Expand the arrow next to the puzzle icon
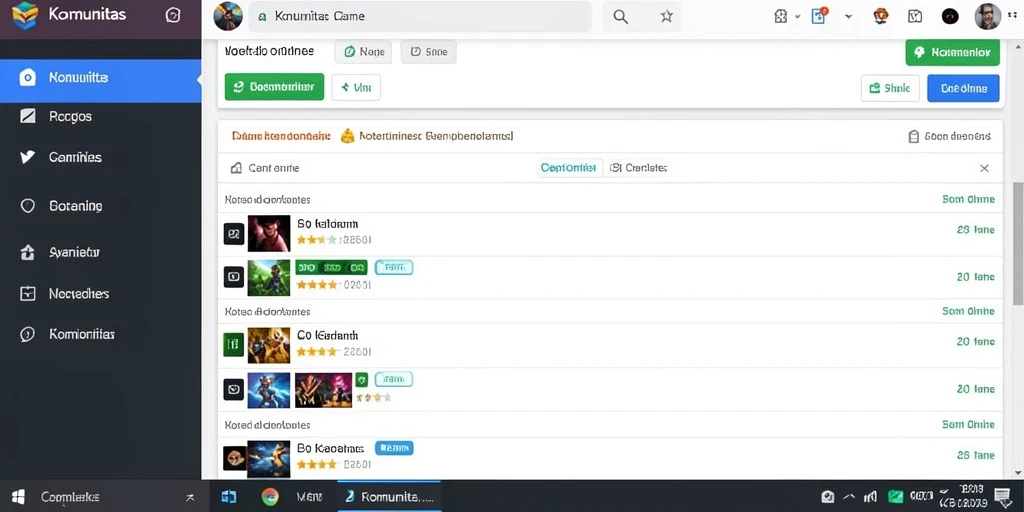This screenshot has height=512, width=1024. [797, 17]
